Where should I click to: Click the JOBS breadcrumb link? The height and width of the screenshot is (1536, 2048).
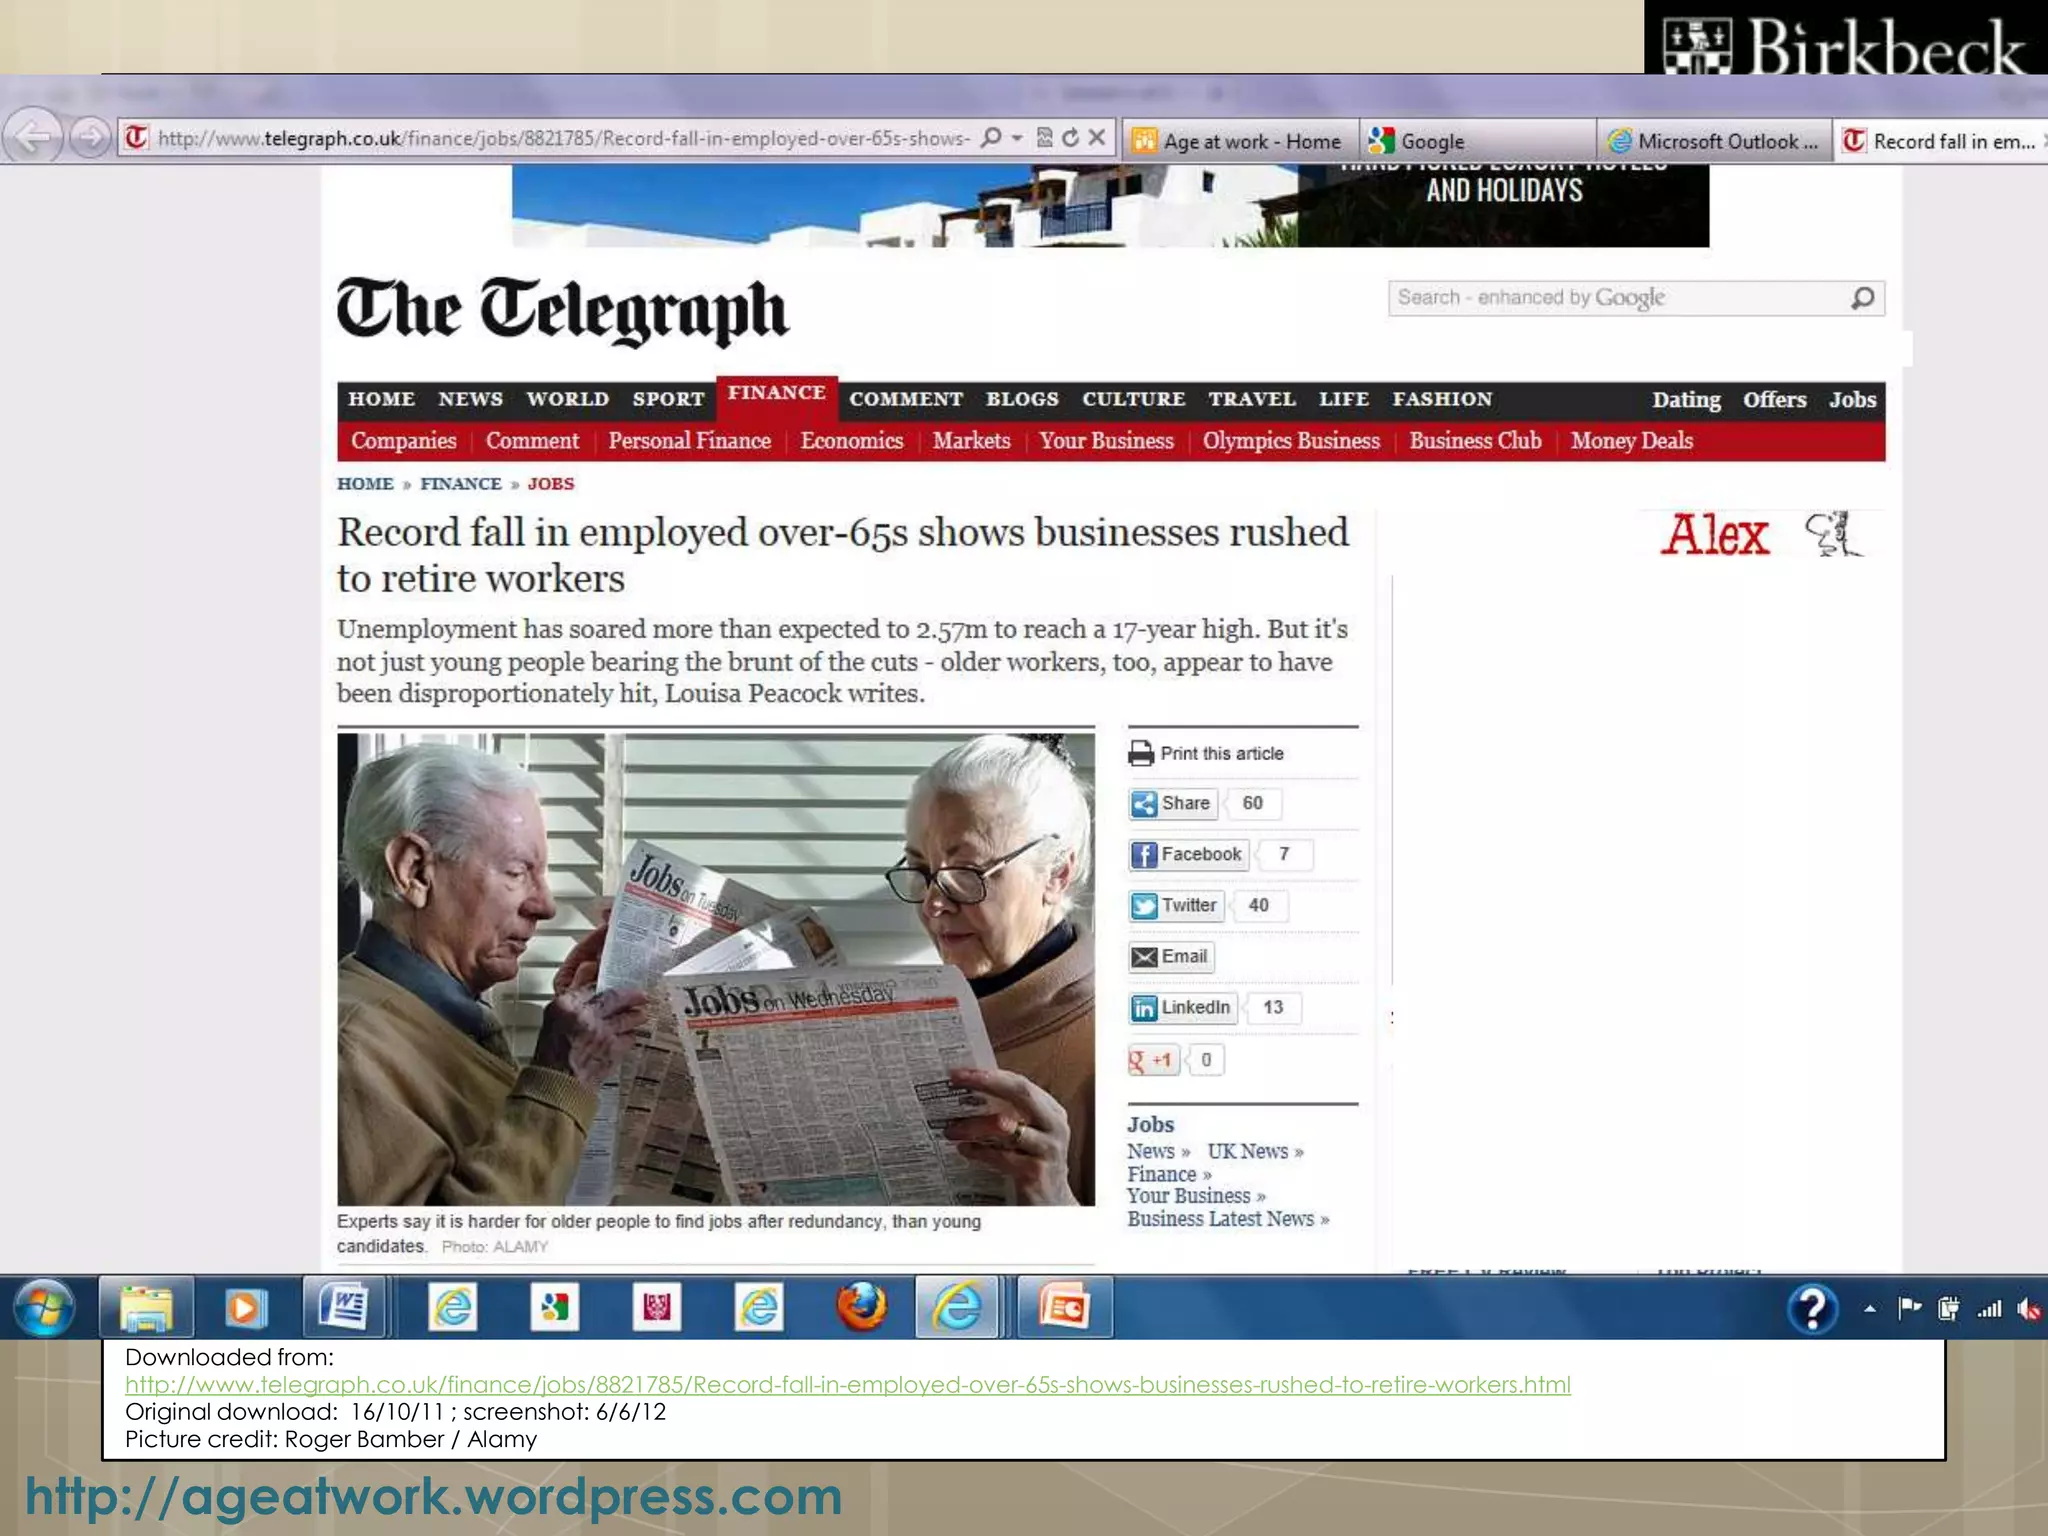(x=550, y=484)
